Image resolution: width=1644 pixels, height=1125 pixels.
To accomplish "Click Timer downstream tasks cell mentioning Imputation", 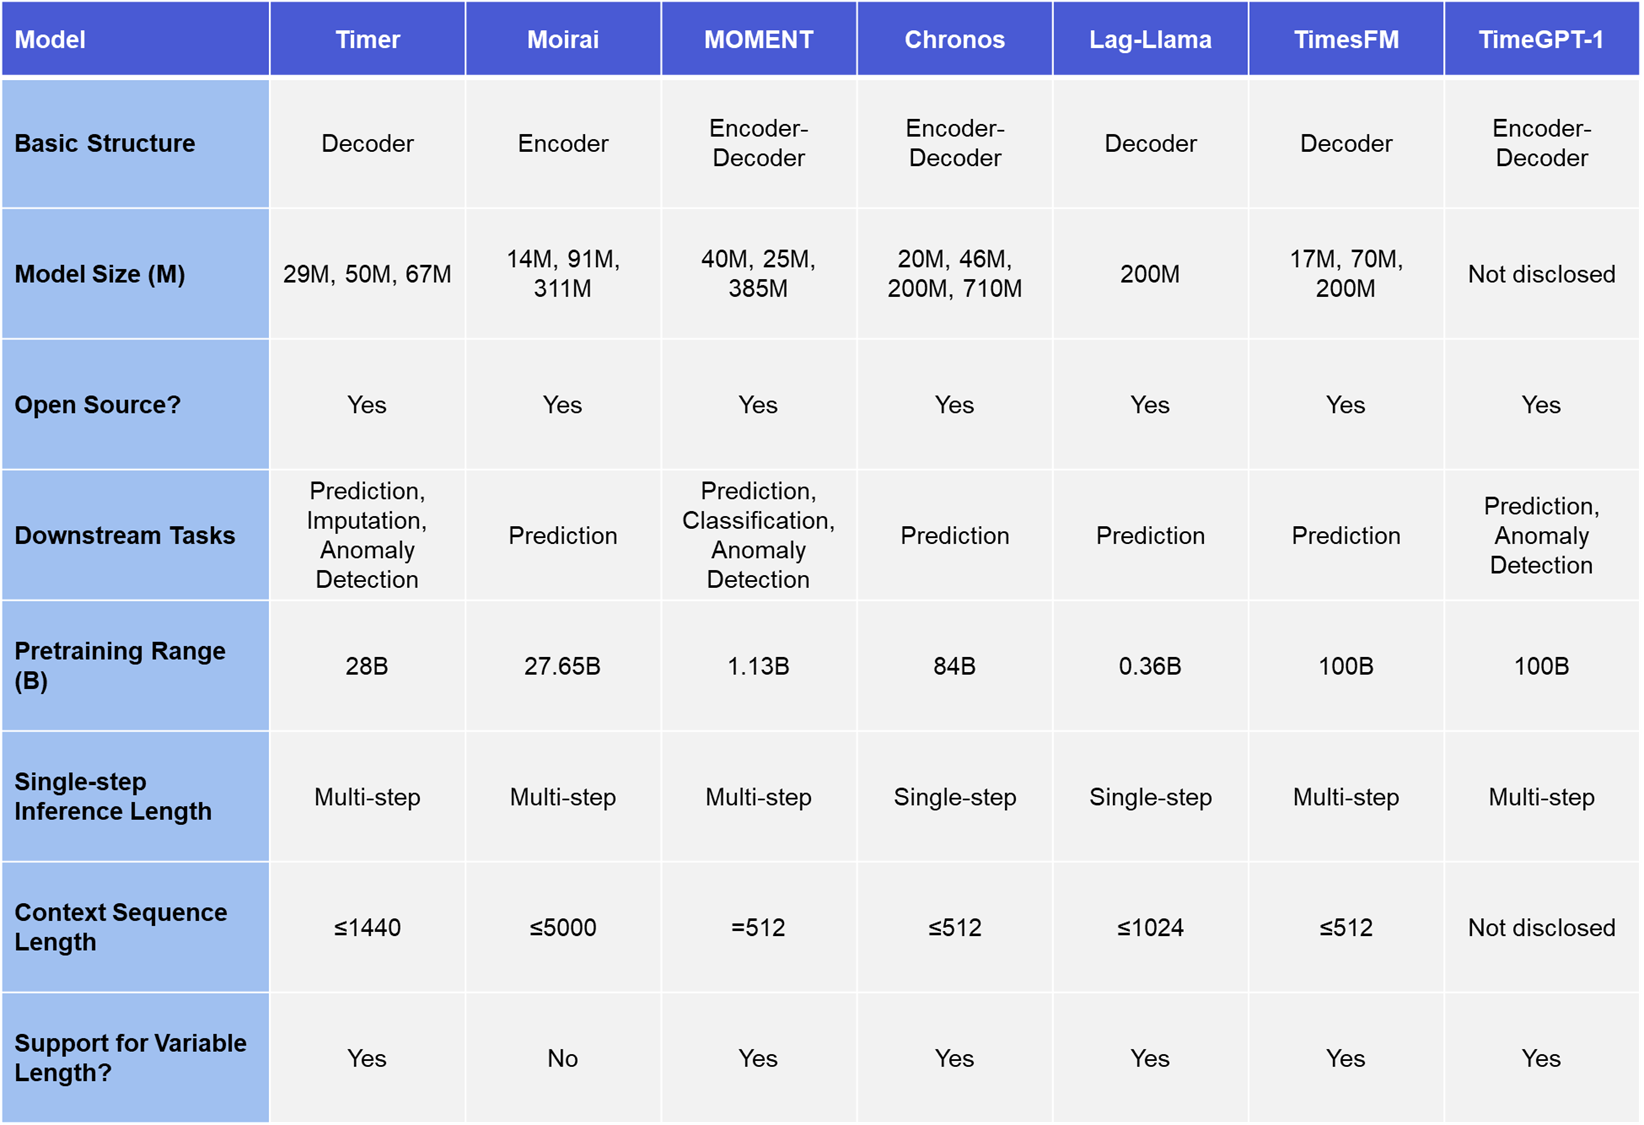I will [367, 535].
